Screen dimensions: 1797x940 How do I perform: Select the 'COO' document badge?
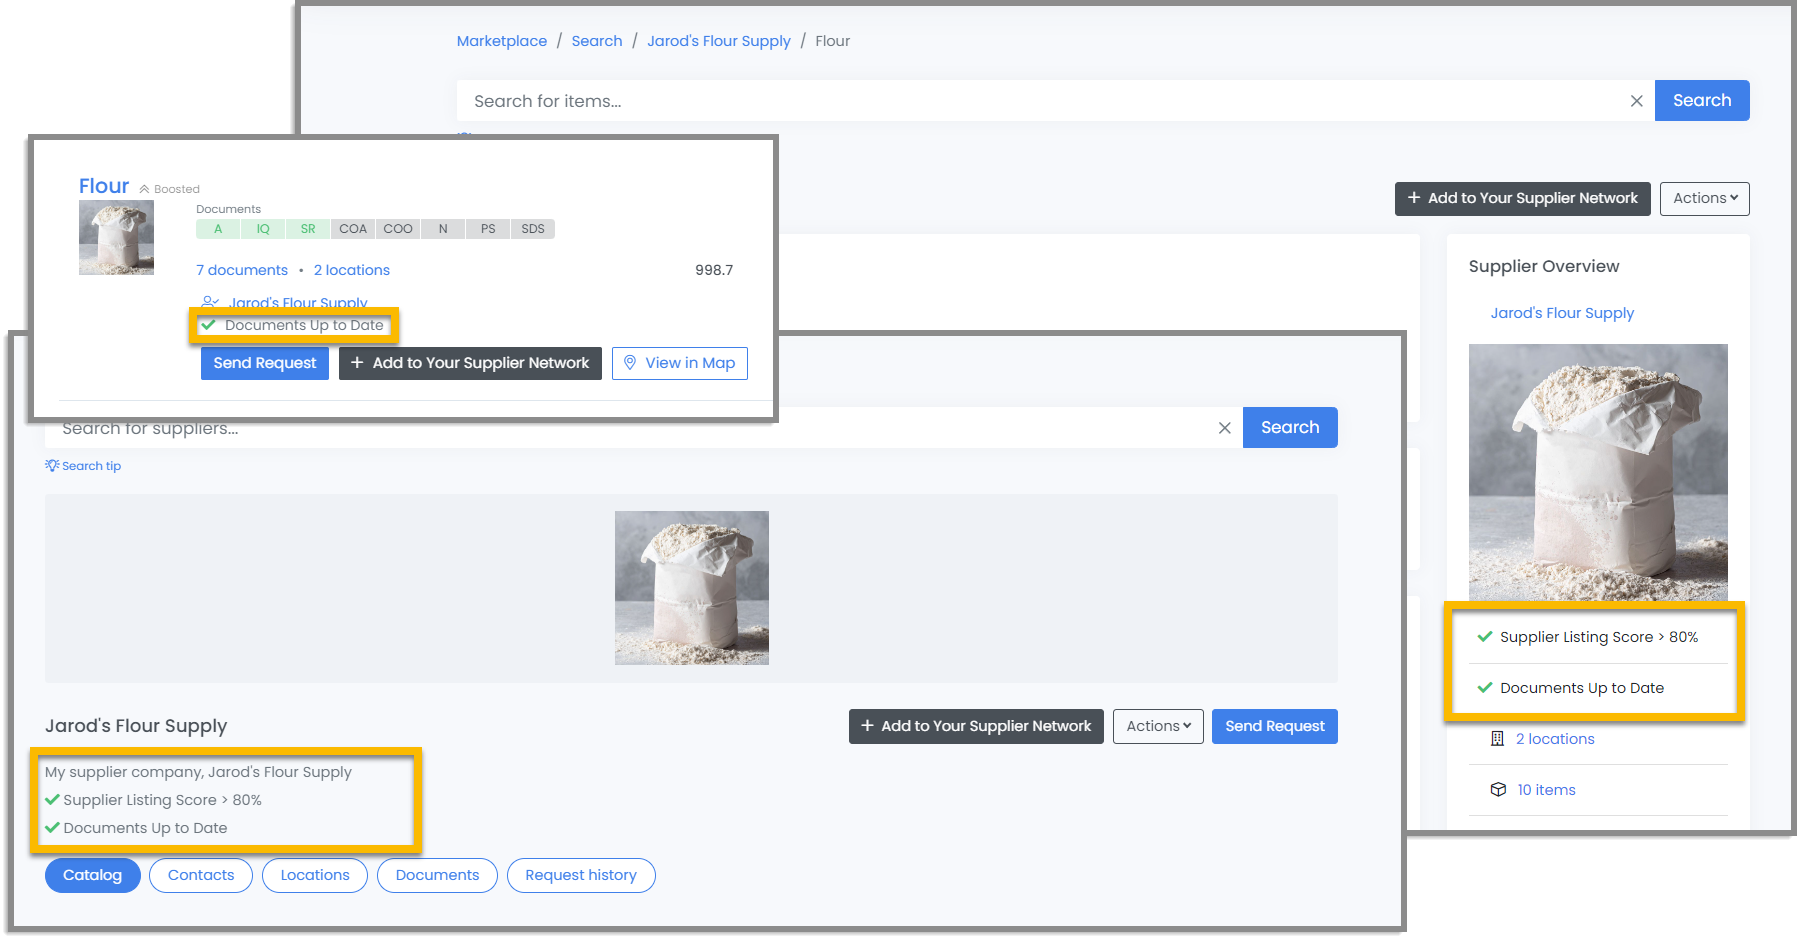click(x=398, y=229)
